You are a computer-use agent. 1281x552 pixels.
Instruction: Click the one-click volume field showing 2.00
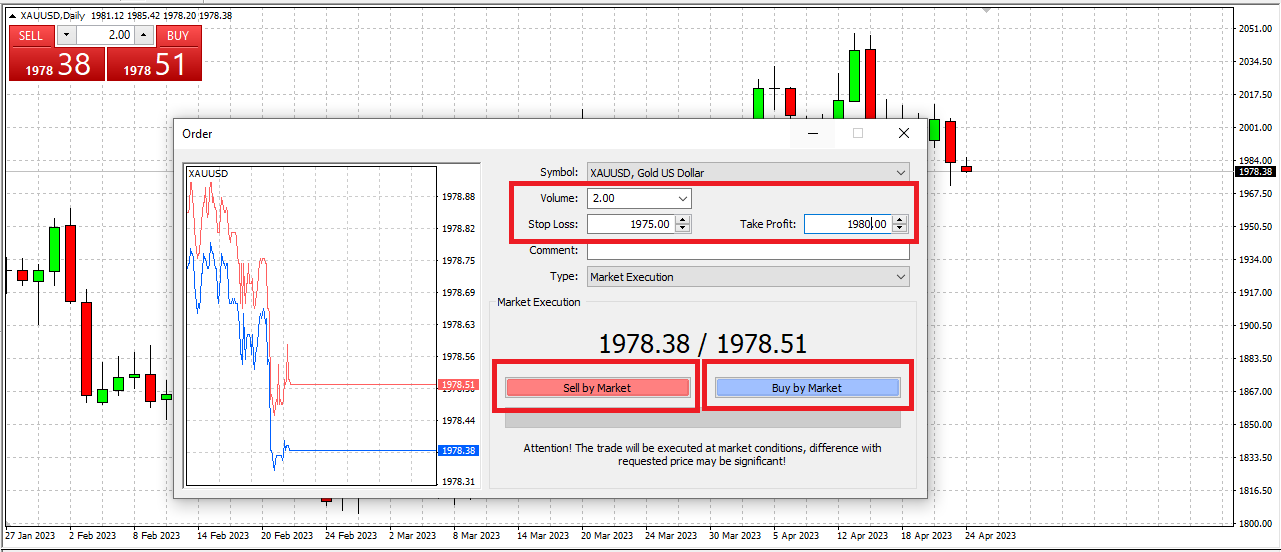click(x=104, y=35)
